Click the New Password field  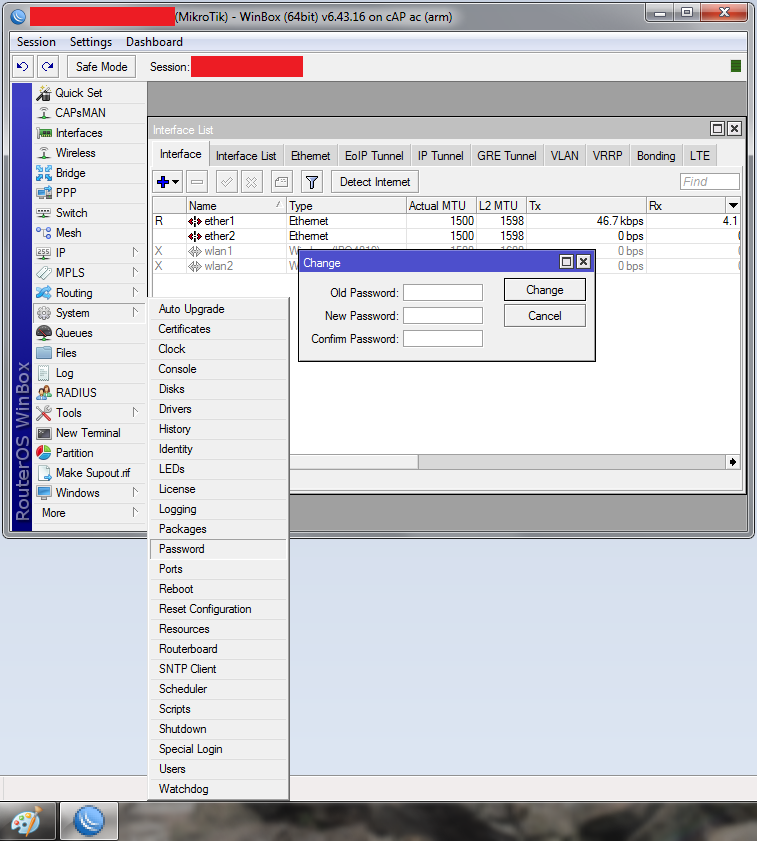tap(443, 316)
